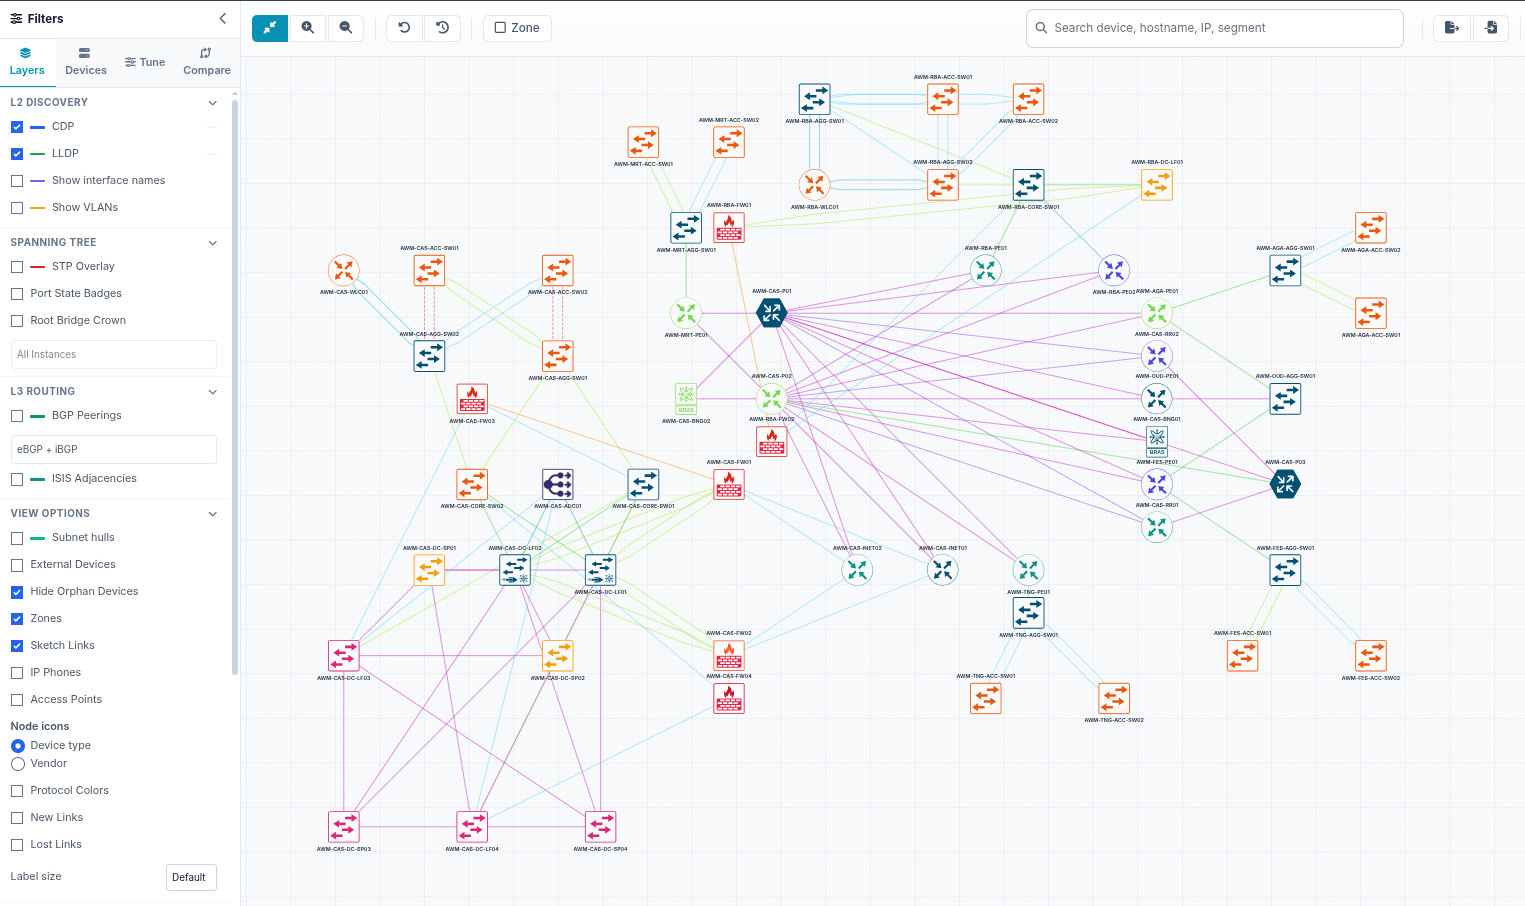Select the AWM-CAS-P03 hexagon router node

click(1285, 484)
